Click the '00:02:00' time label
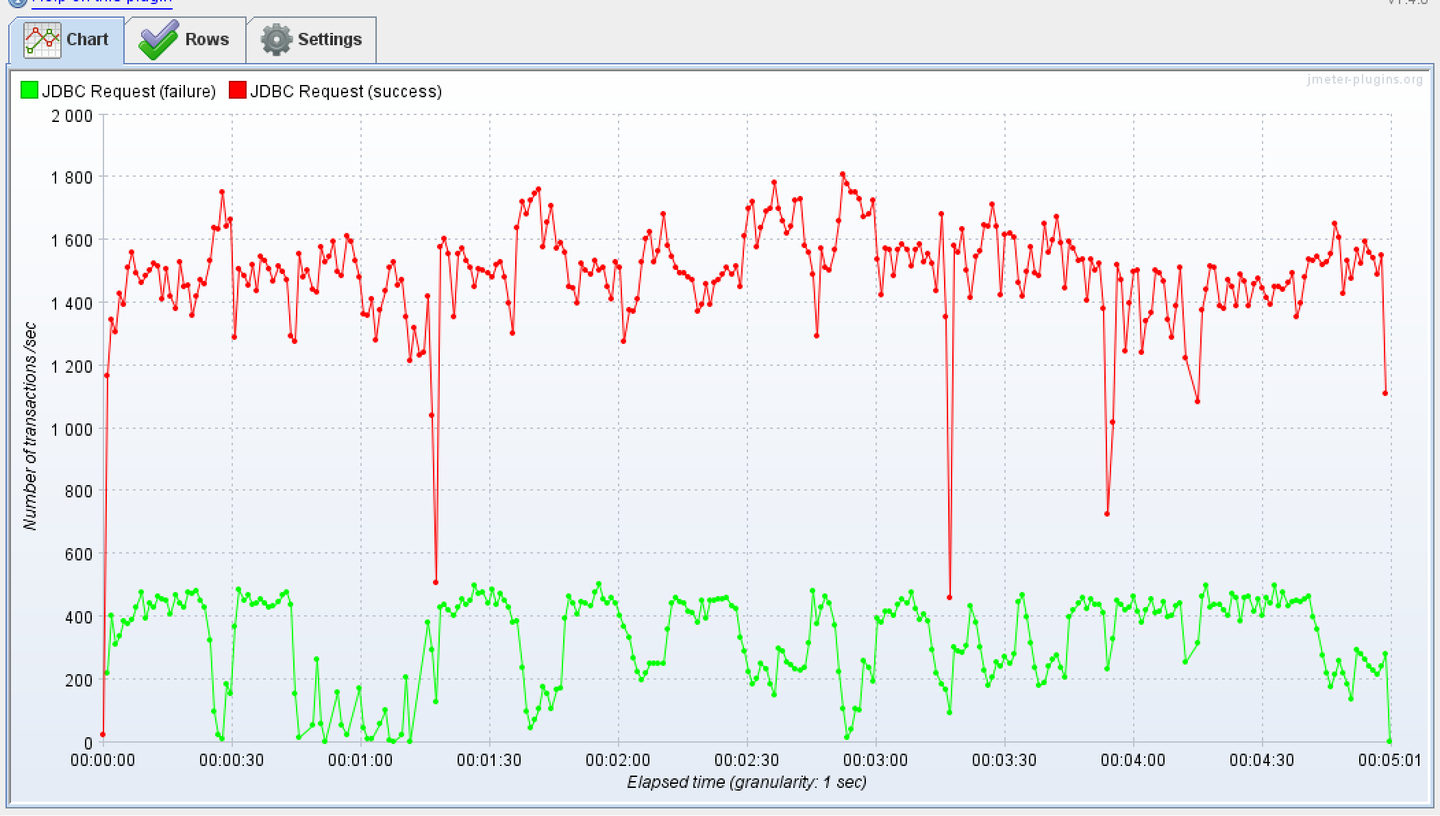The image size is (1440, 816). 619,760
